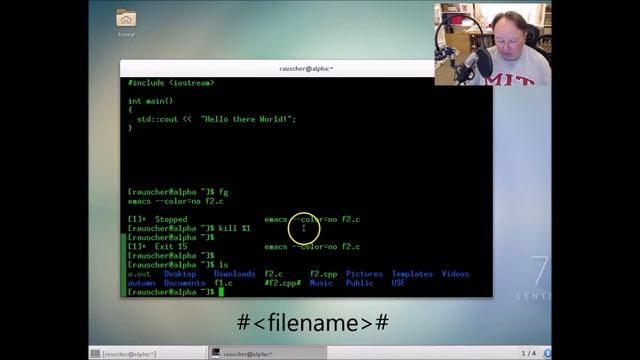Click the Public directory name

(x=360, y=283)
